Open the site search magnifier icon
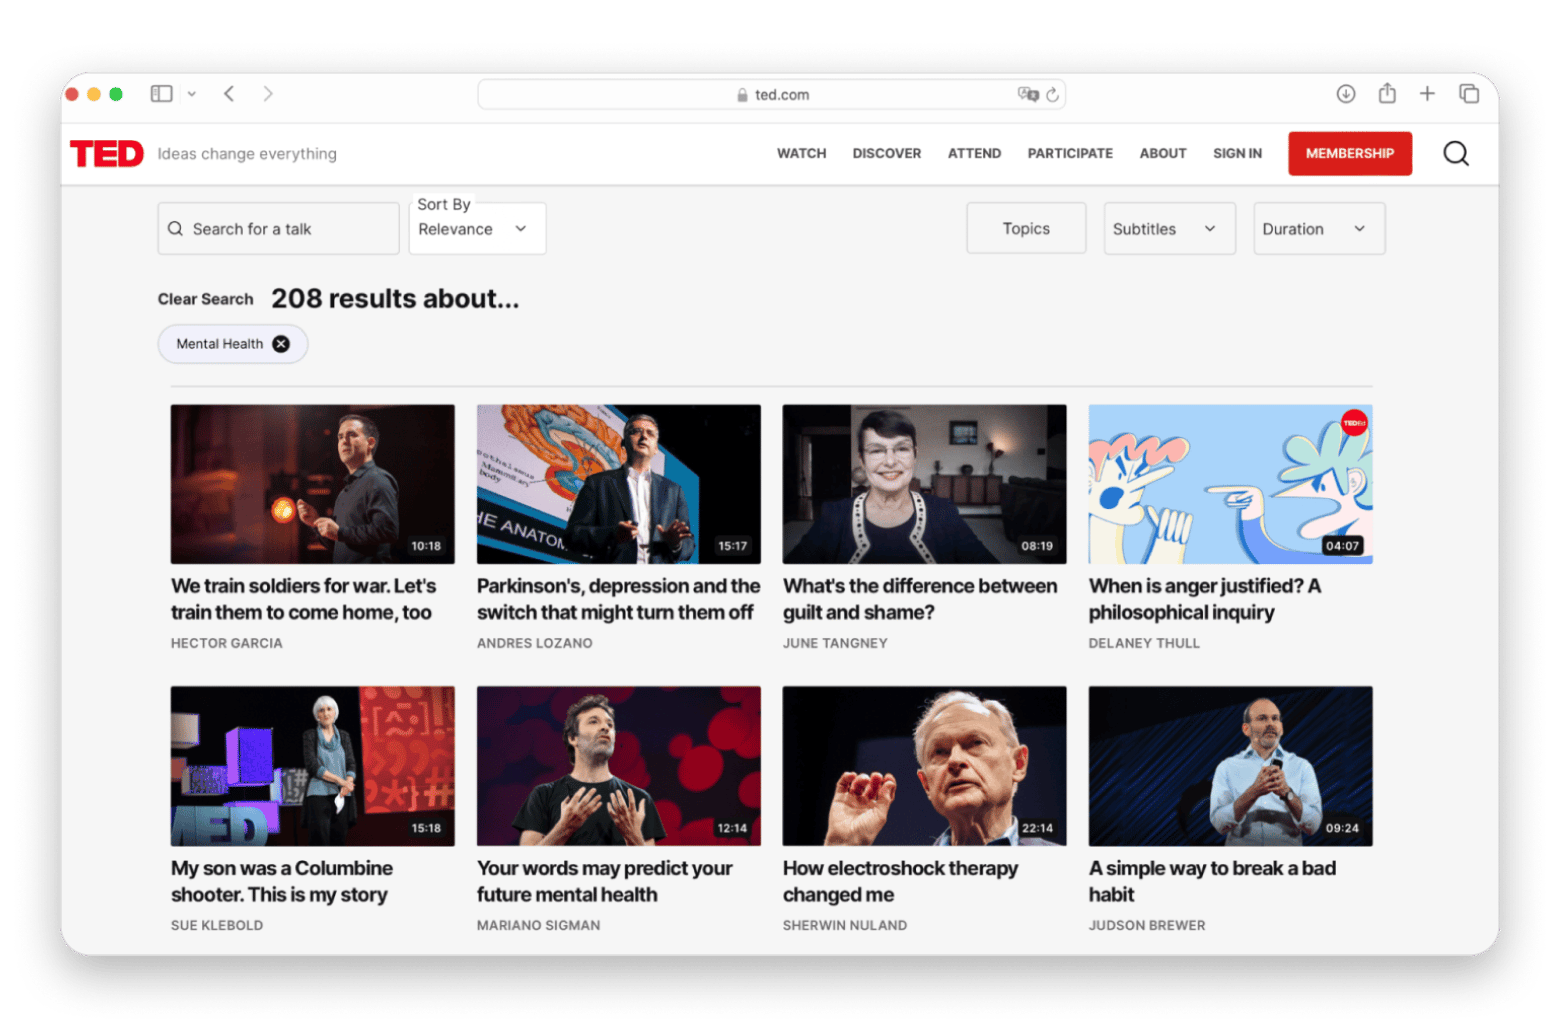 [1455, 153]
